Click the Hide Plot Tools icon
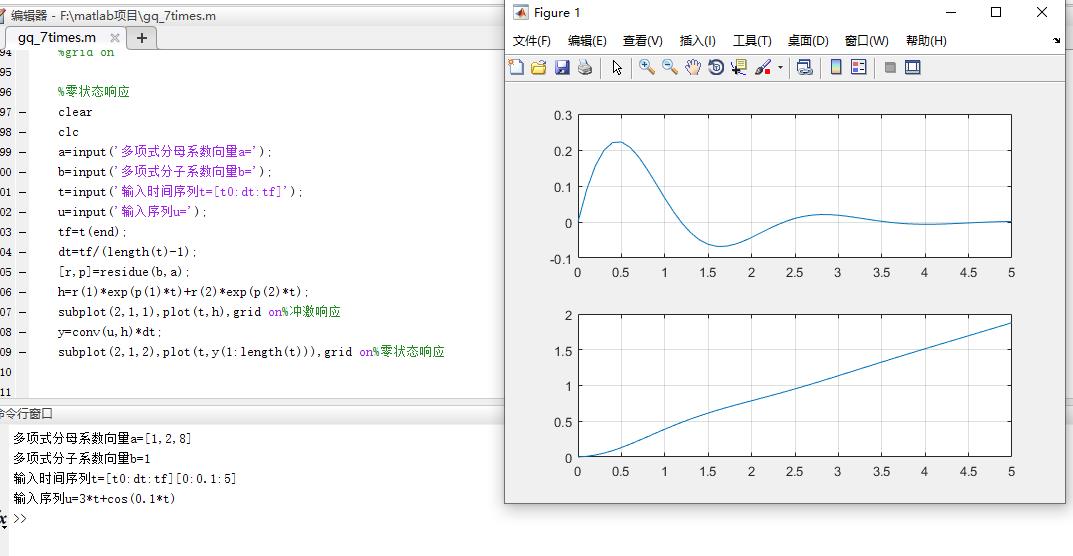 click(x=890, y=68)
